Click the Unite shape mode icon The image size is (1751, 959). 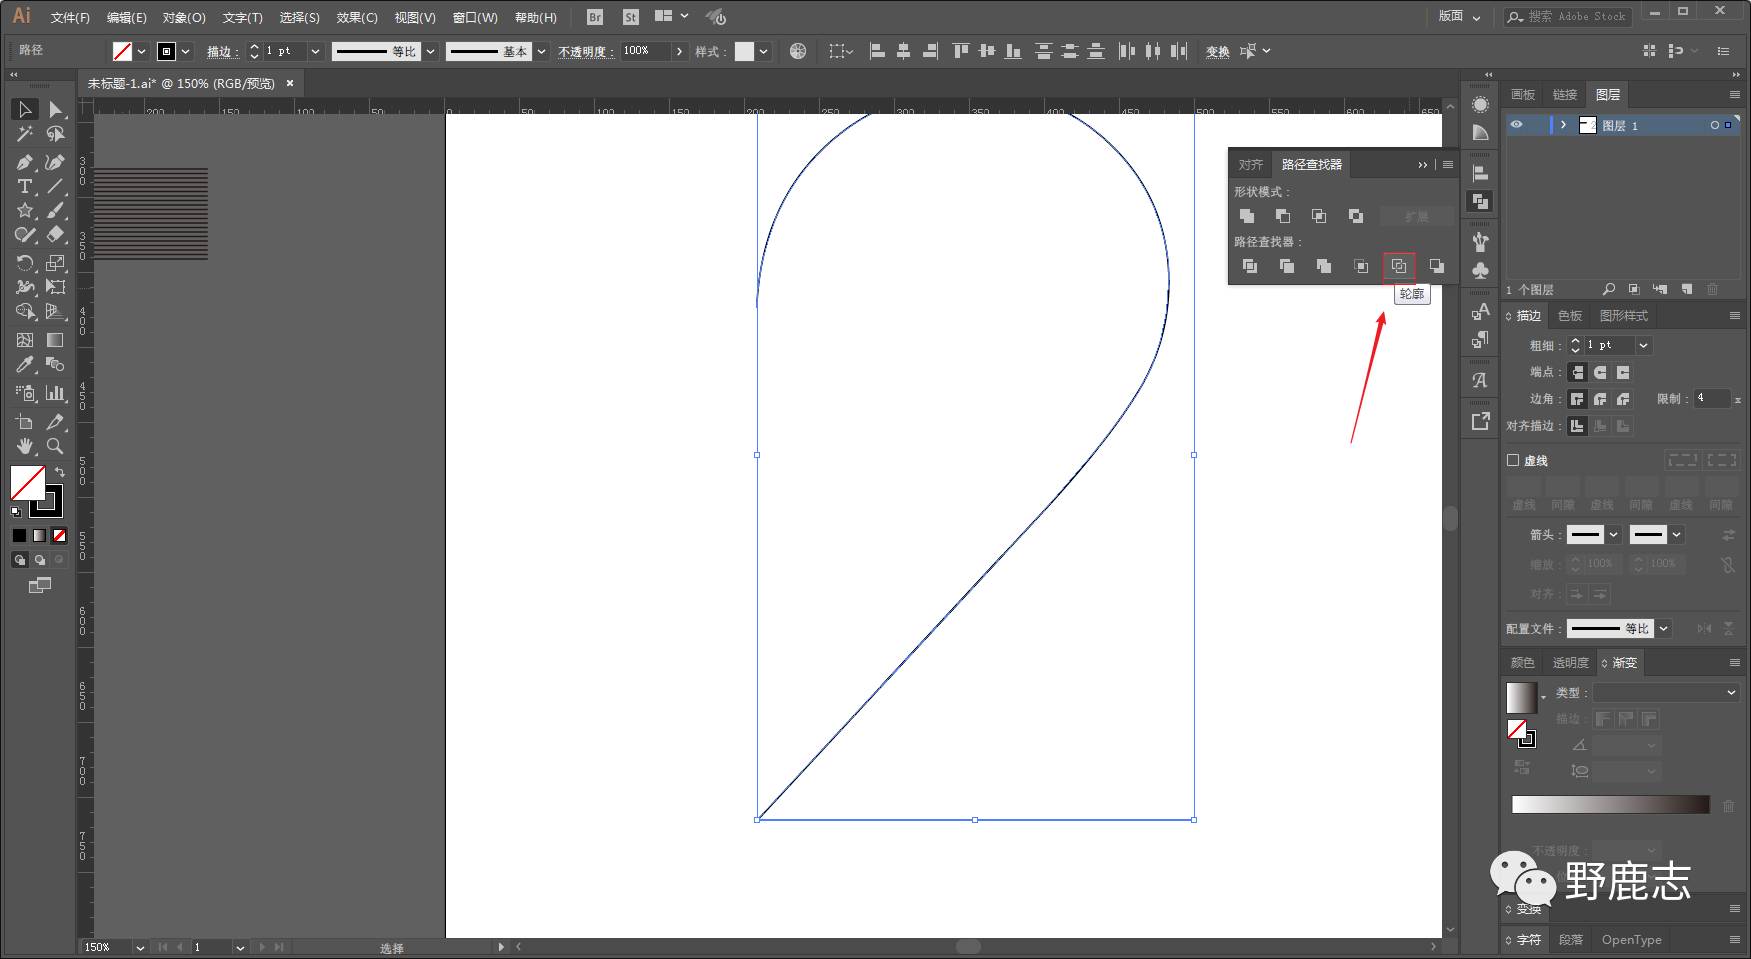(x=1246, y=216)
